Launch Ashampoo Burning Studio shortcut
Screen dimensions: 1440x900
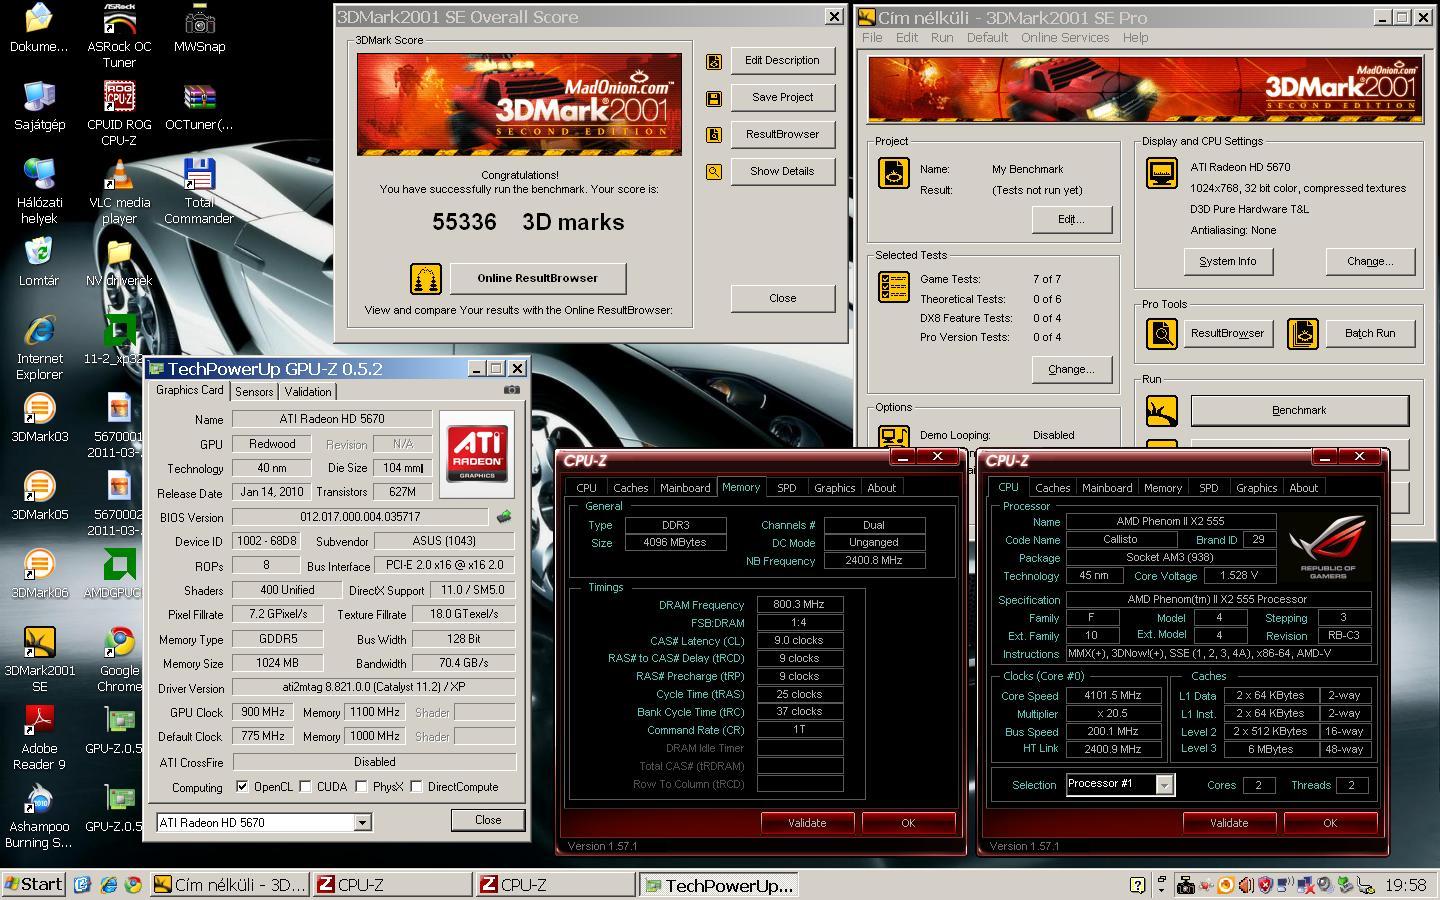[39, 815]
